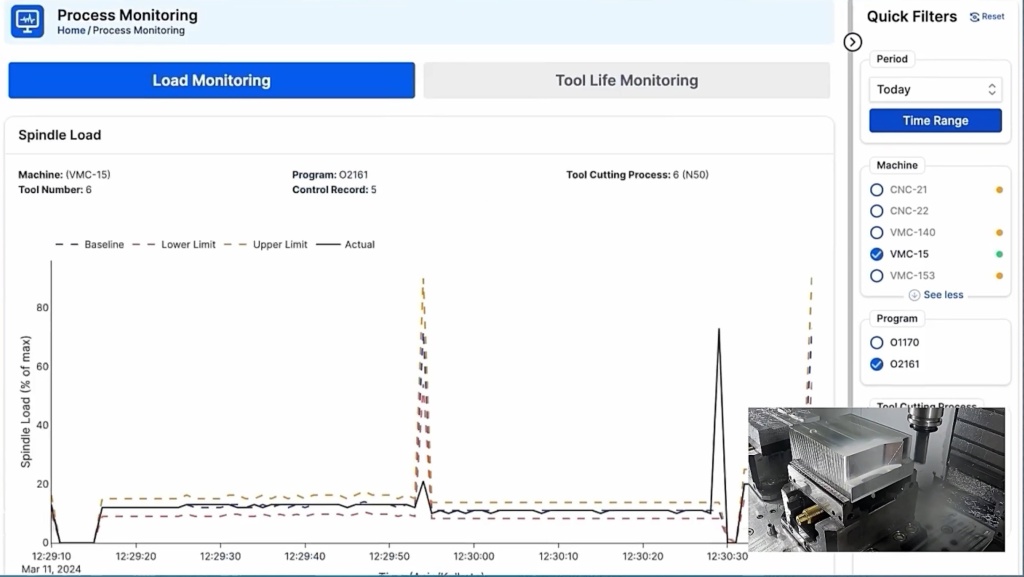Click the See less collapse icon
1024x577 pixels.
point(914,295)
